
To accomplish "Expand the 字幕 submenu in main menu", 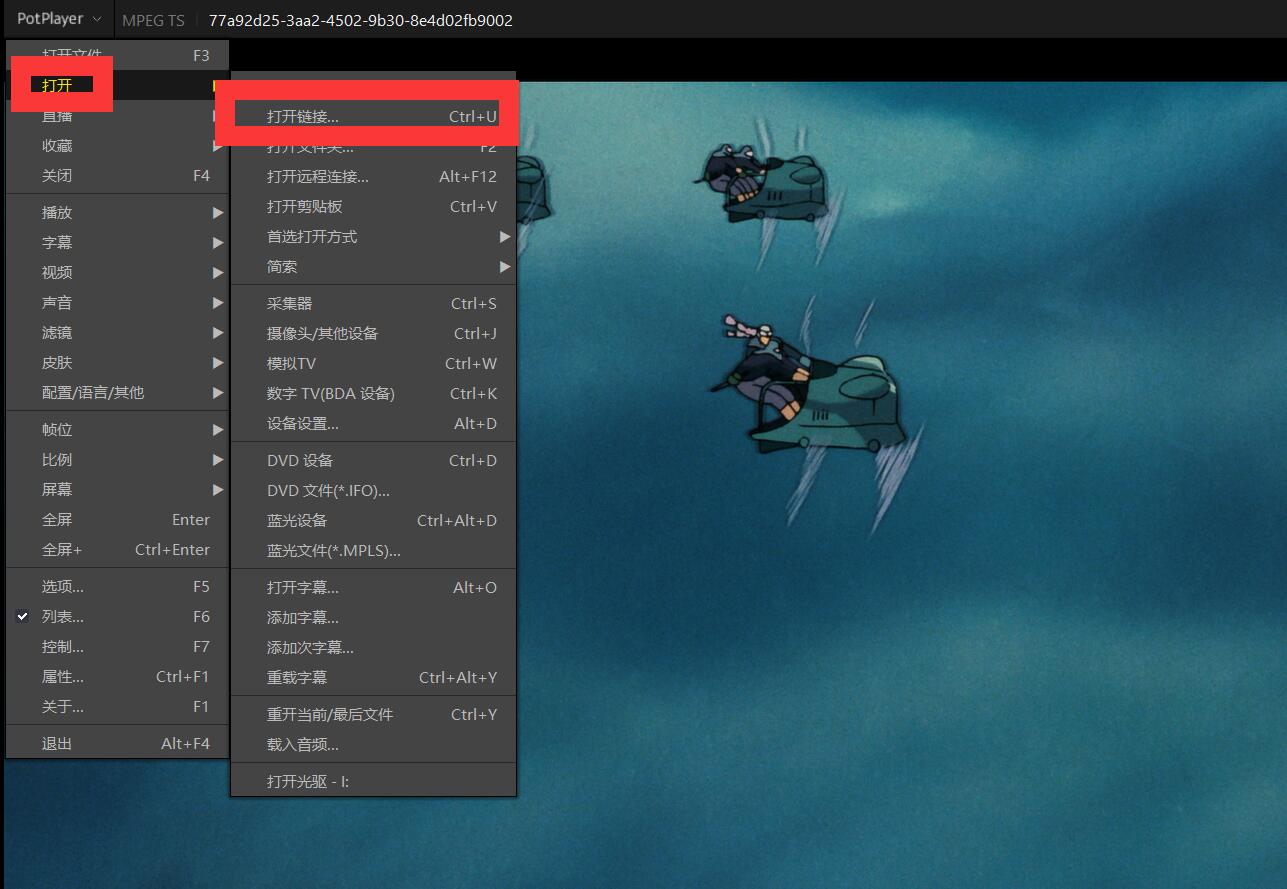I will [x=118, y=243].
